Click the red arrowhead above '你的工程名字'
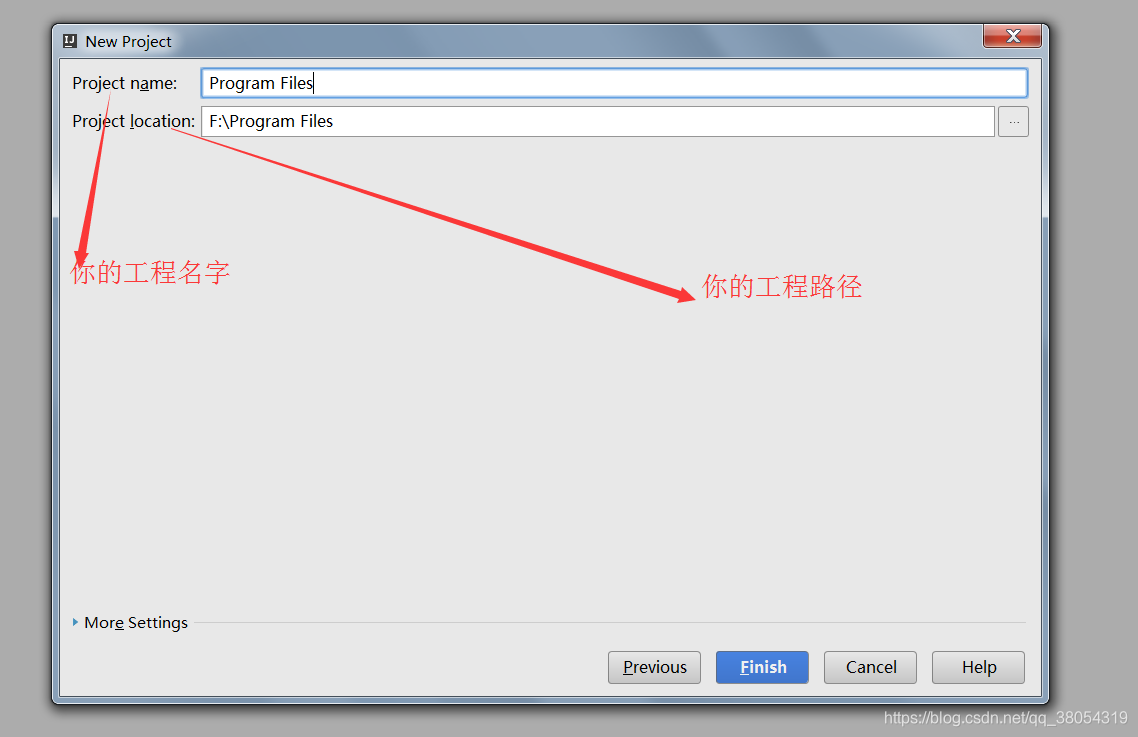 81,256
